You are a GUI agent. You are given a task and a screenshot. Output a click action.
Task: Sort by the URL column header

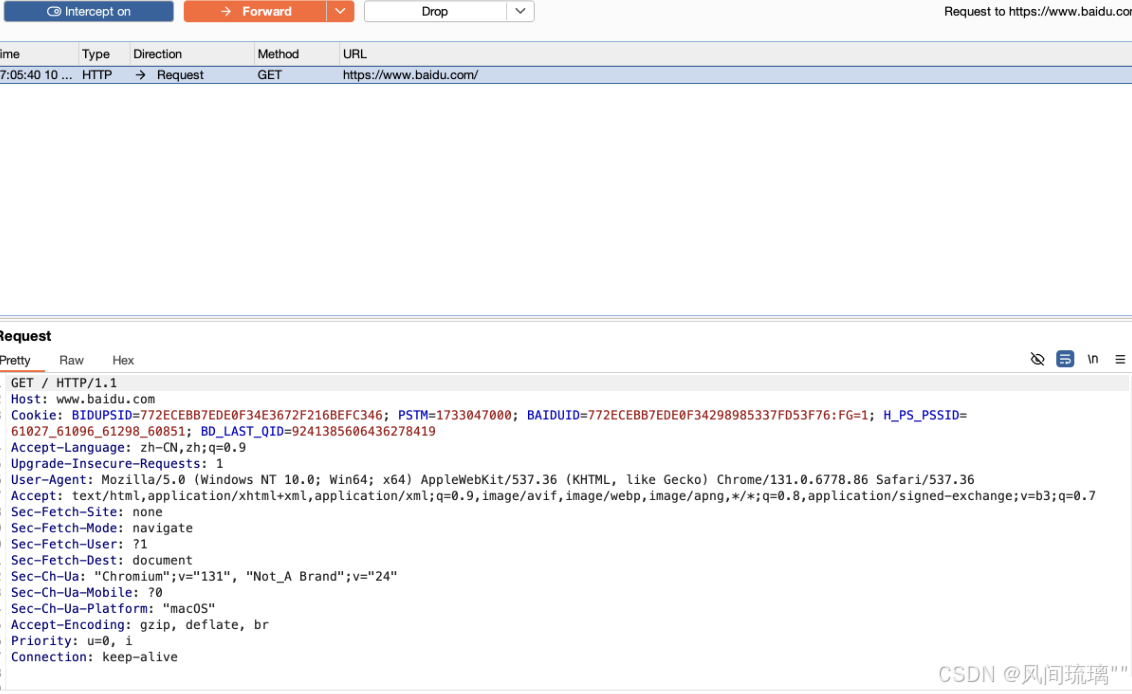pyautogui.click(x=354, y=54)
